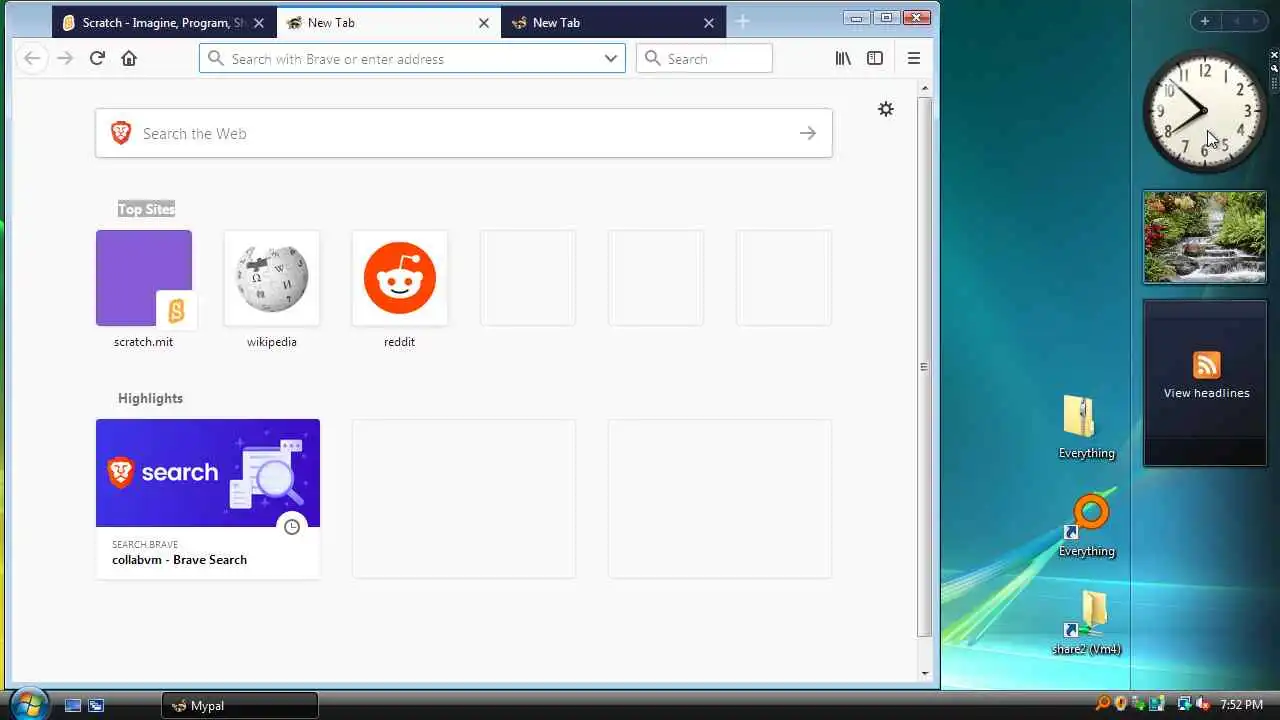The height and width of the screenshot is (720, 1280).
Task: Open the browser home page
Action: click(x=129, y=58)
